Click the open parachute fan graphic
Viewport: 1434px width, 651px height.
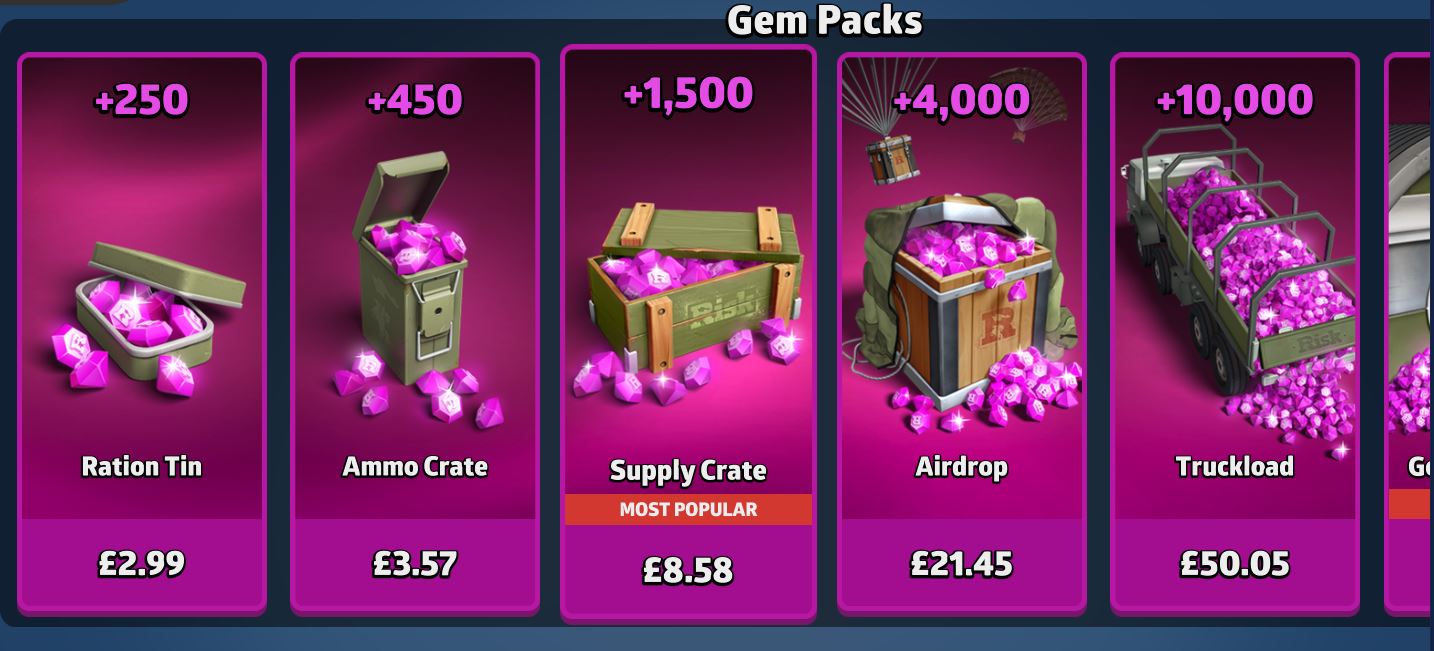pyautogui.click(x=1030, y=103)
